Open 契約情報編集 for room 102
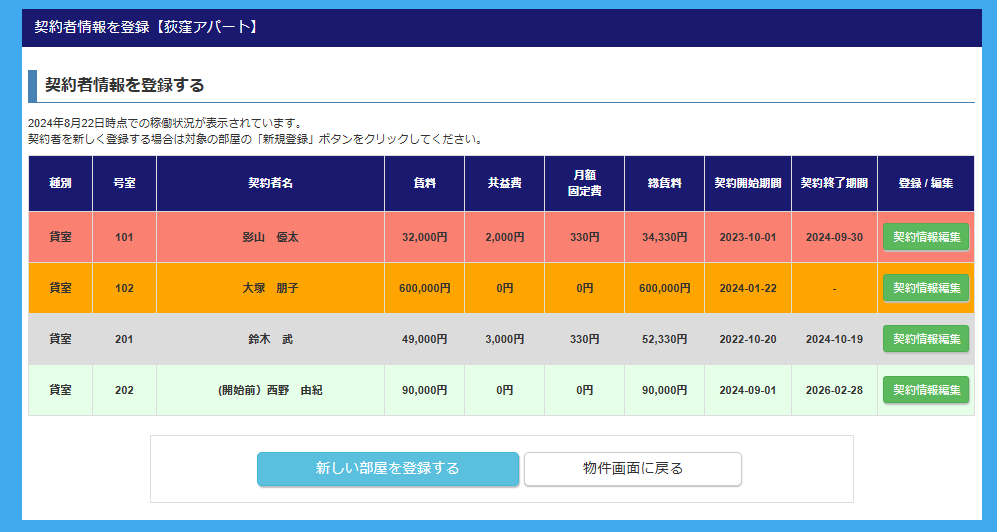The height and width of the screenshot is (532, 997). 925,288
